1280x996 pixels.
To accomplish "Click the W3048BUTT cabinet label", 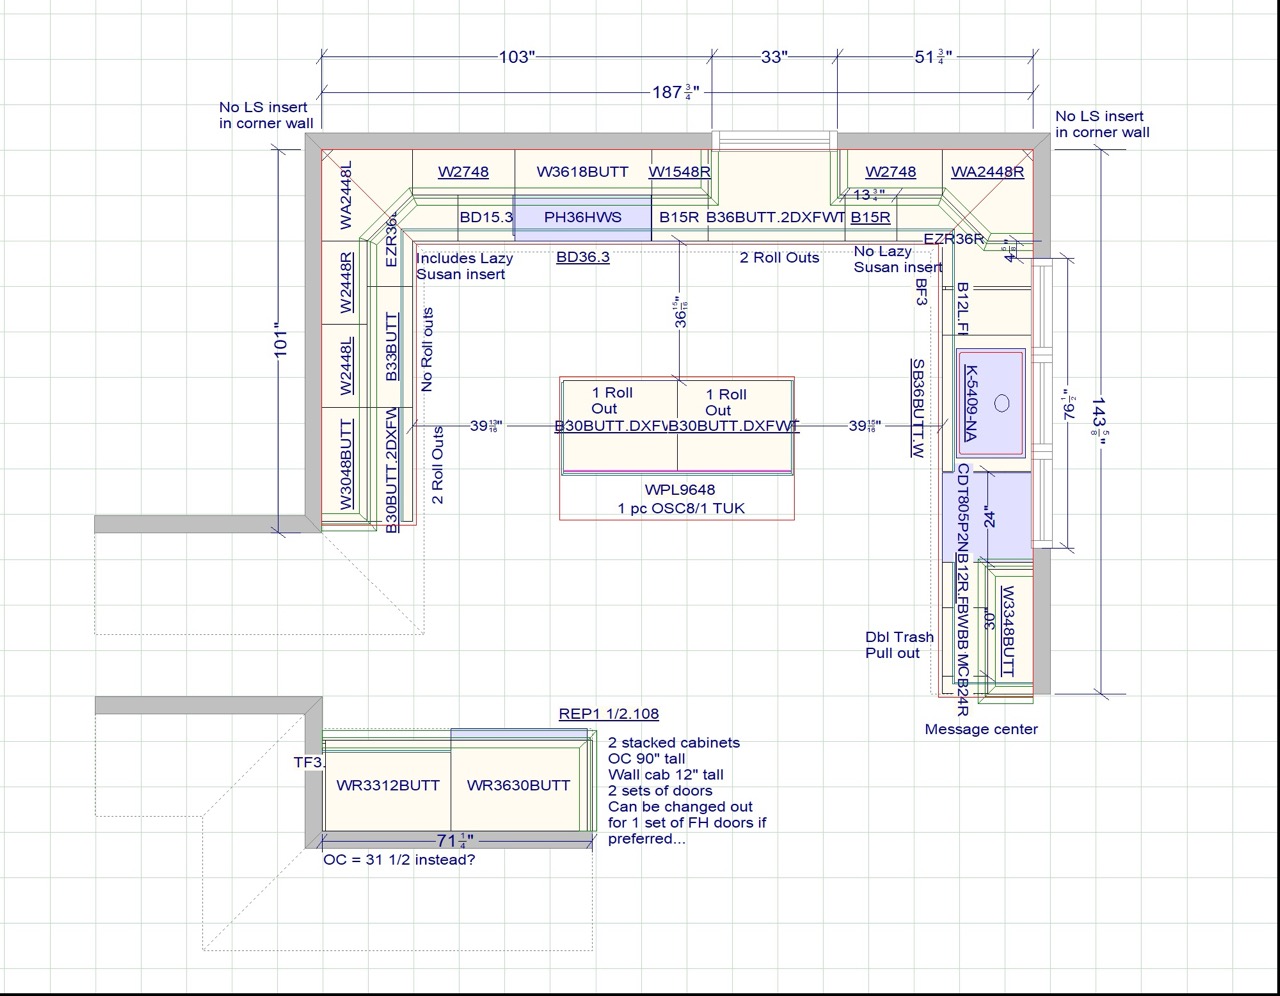I will pyautogui.click(x=346, y=464).
